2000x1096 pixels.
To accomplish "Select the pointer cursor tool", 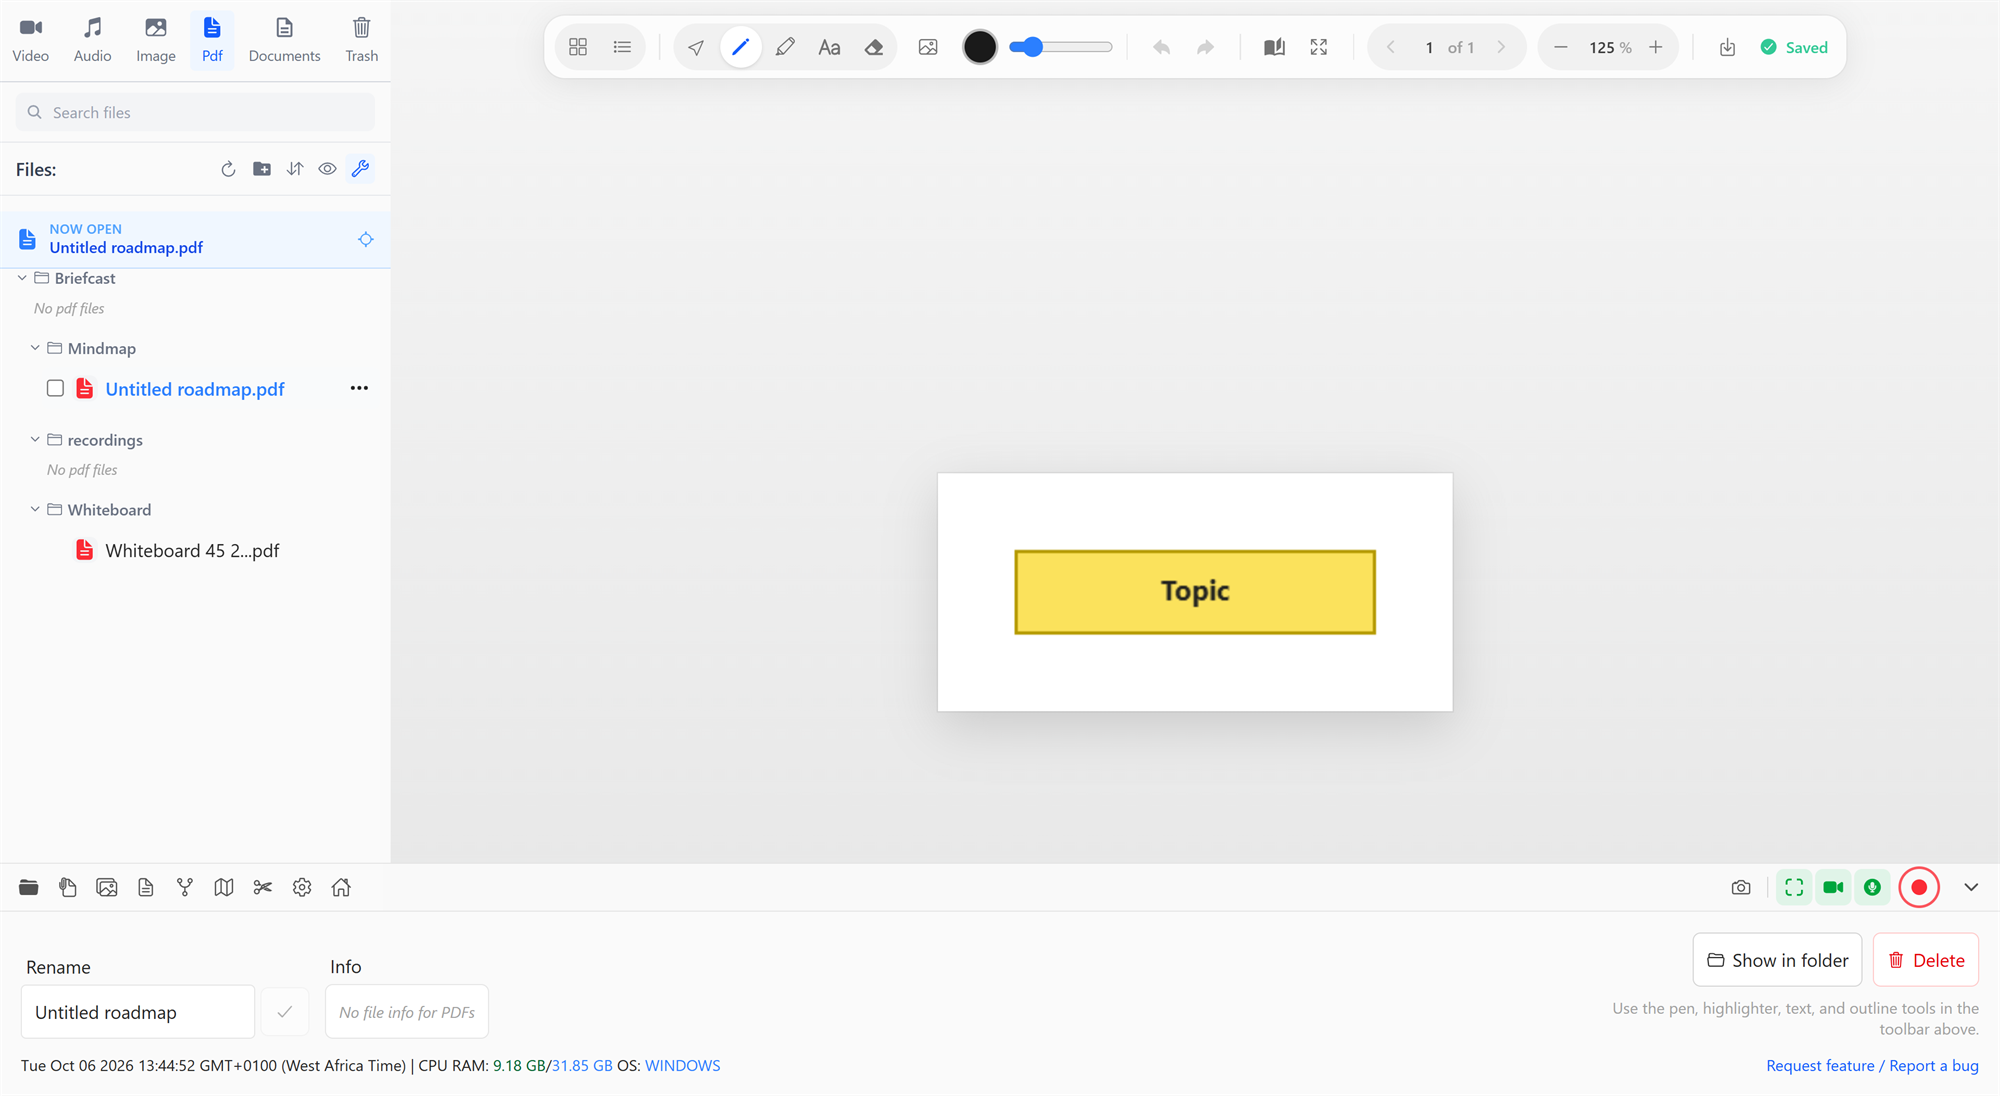I will click(696, 47).
